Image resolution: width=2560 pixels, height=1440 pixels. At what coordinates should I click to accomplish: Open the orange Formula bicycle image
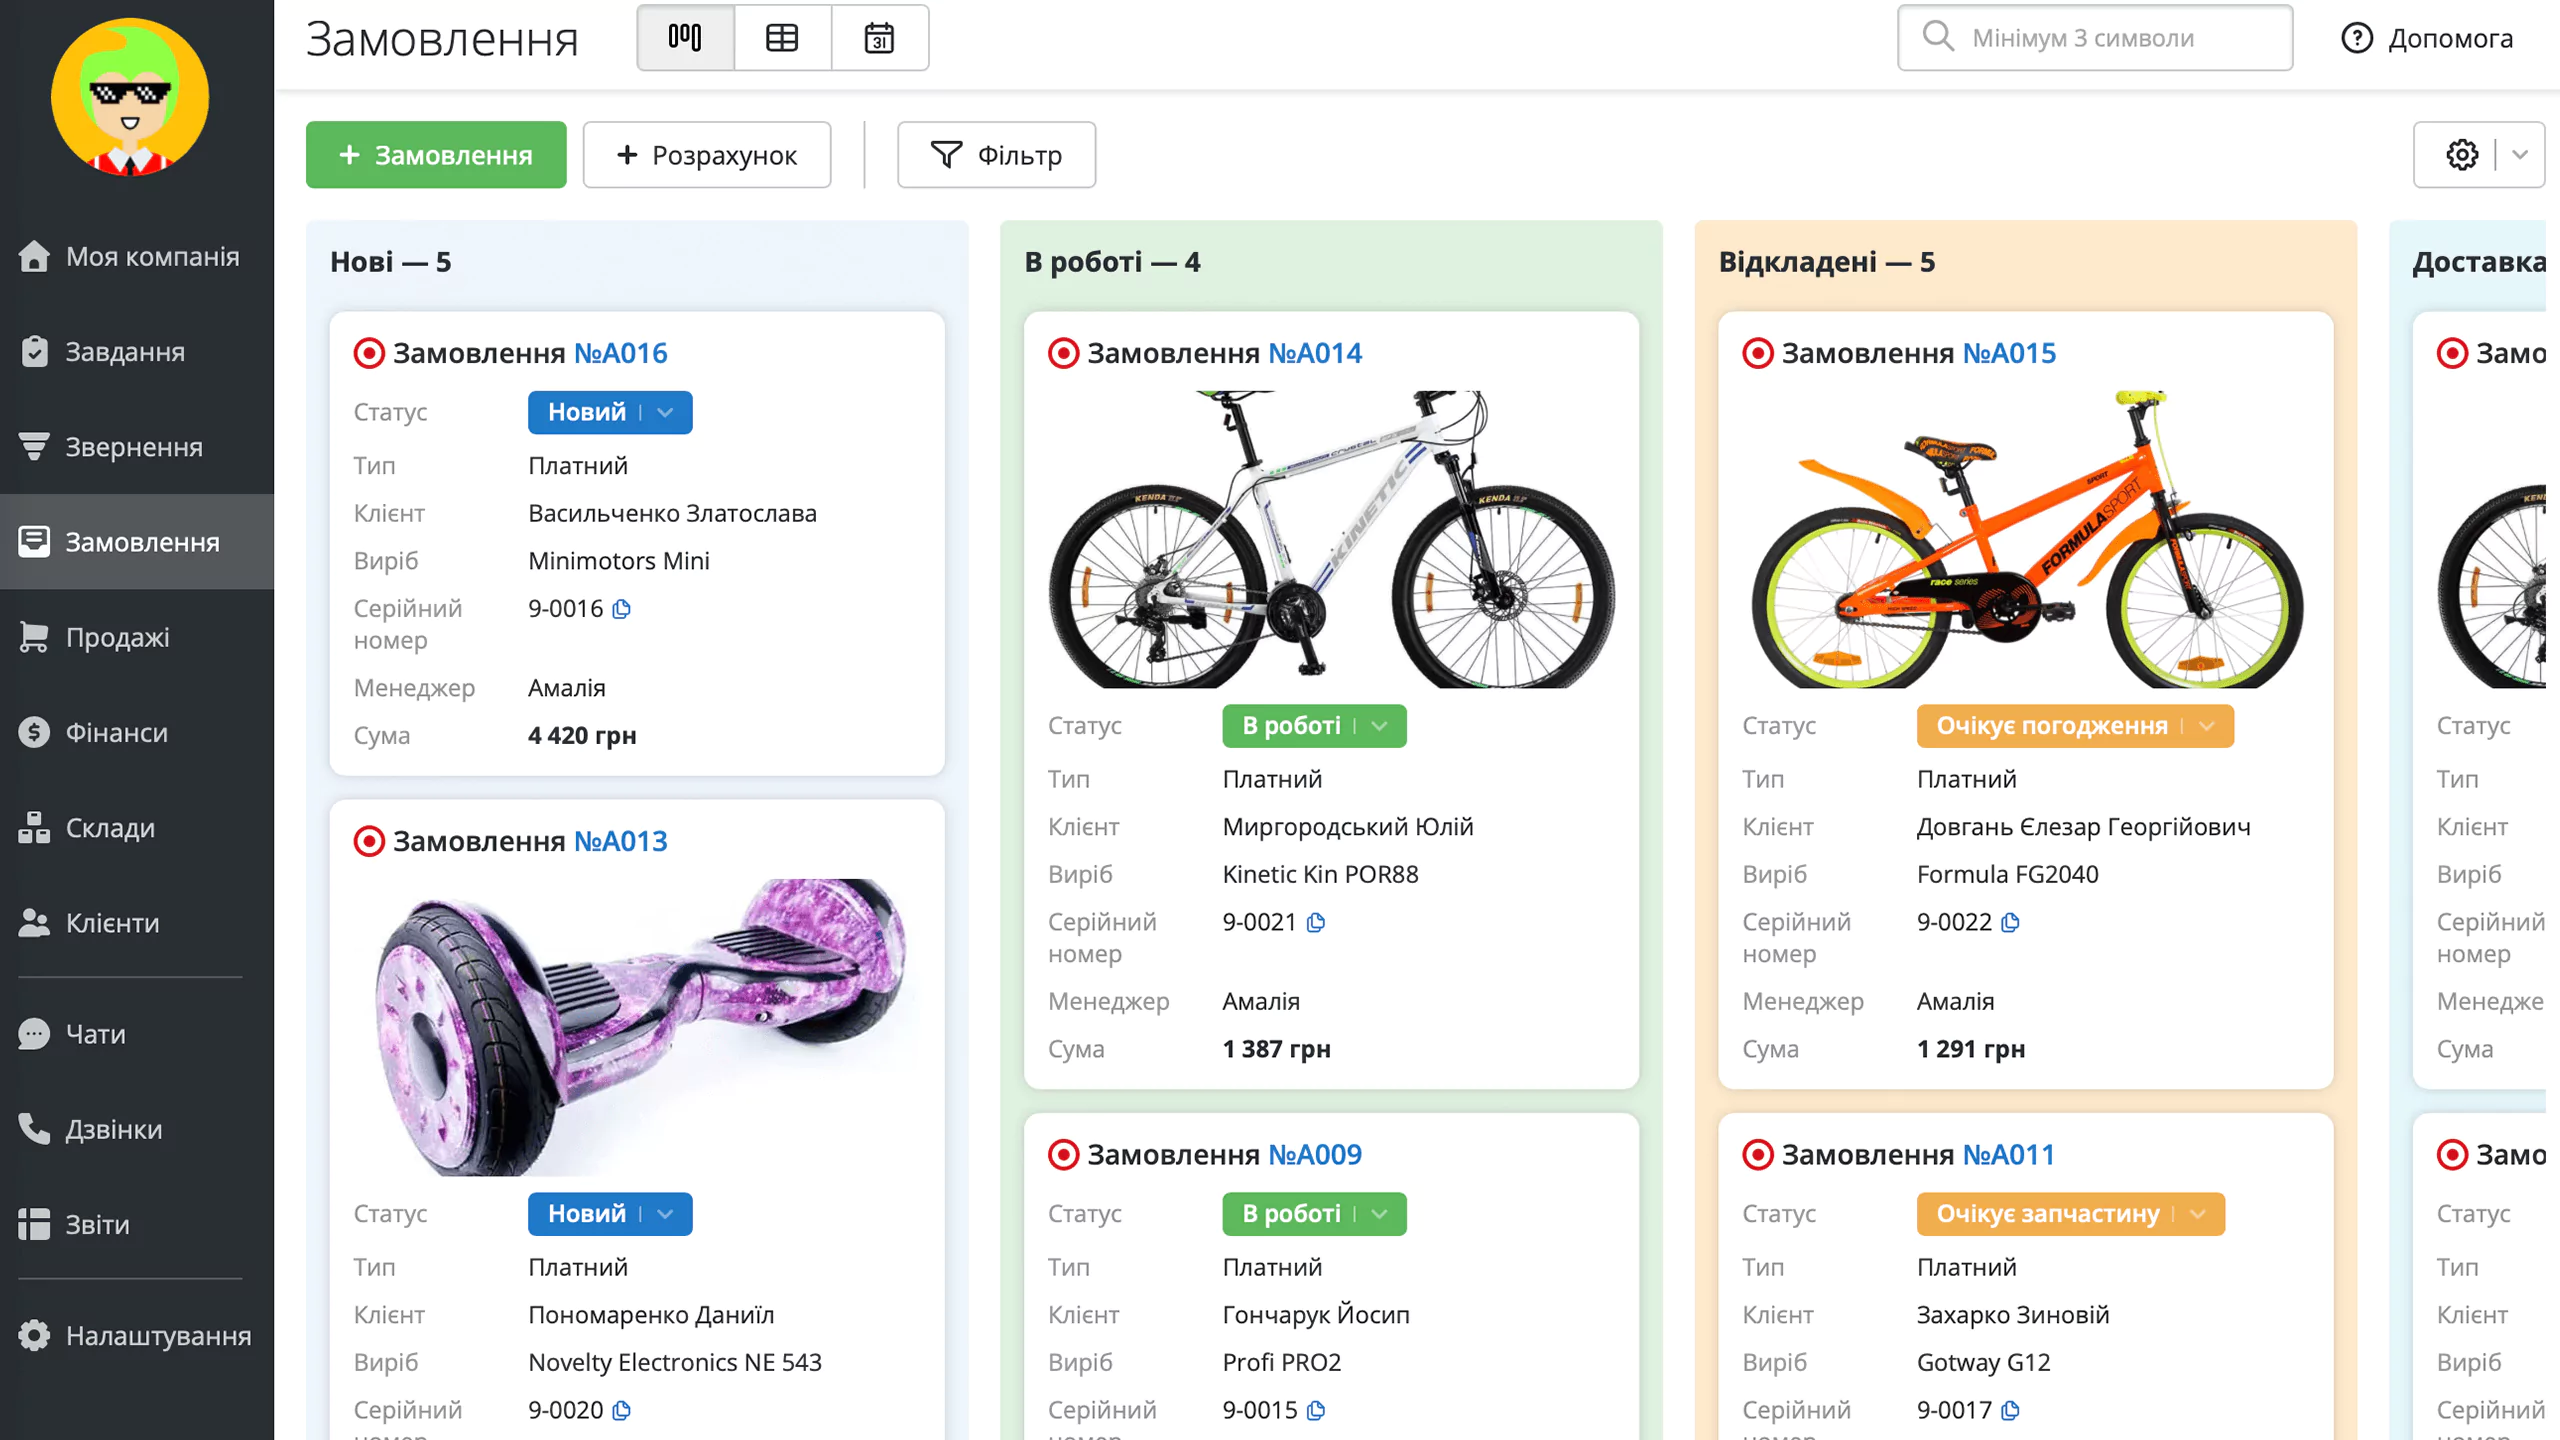click(x=2026, y=539)
